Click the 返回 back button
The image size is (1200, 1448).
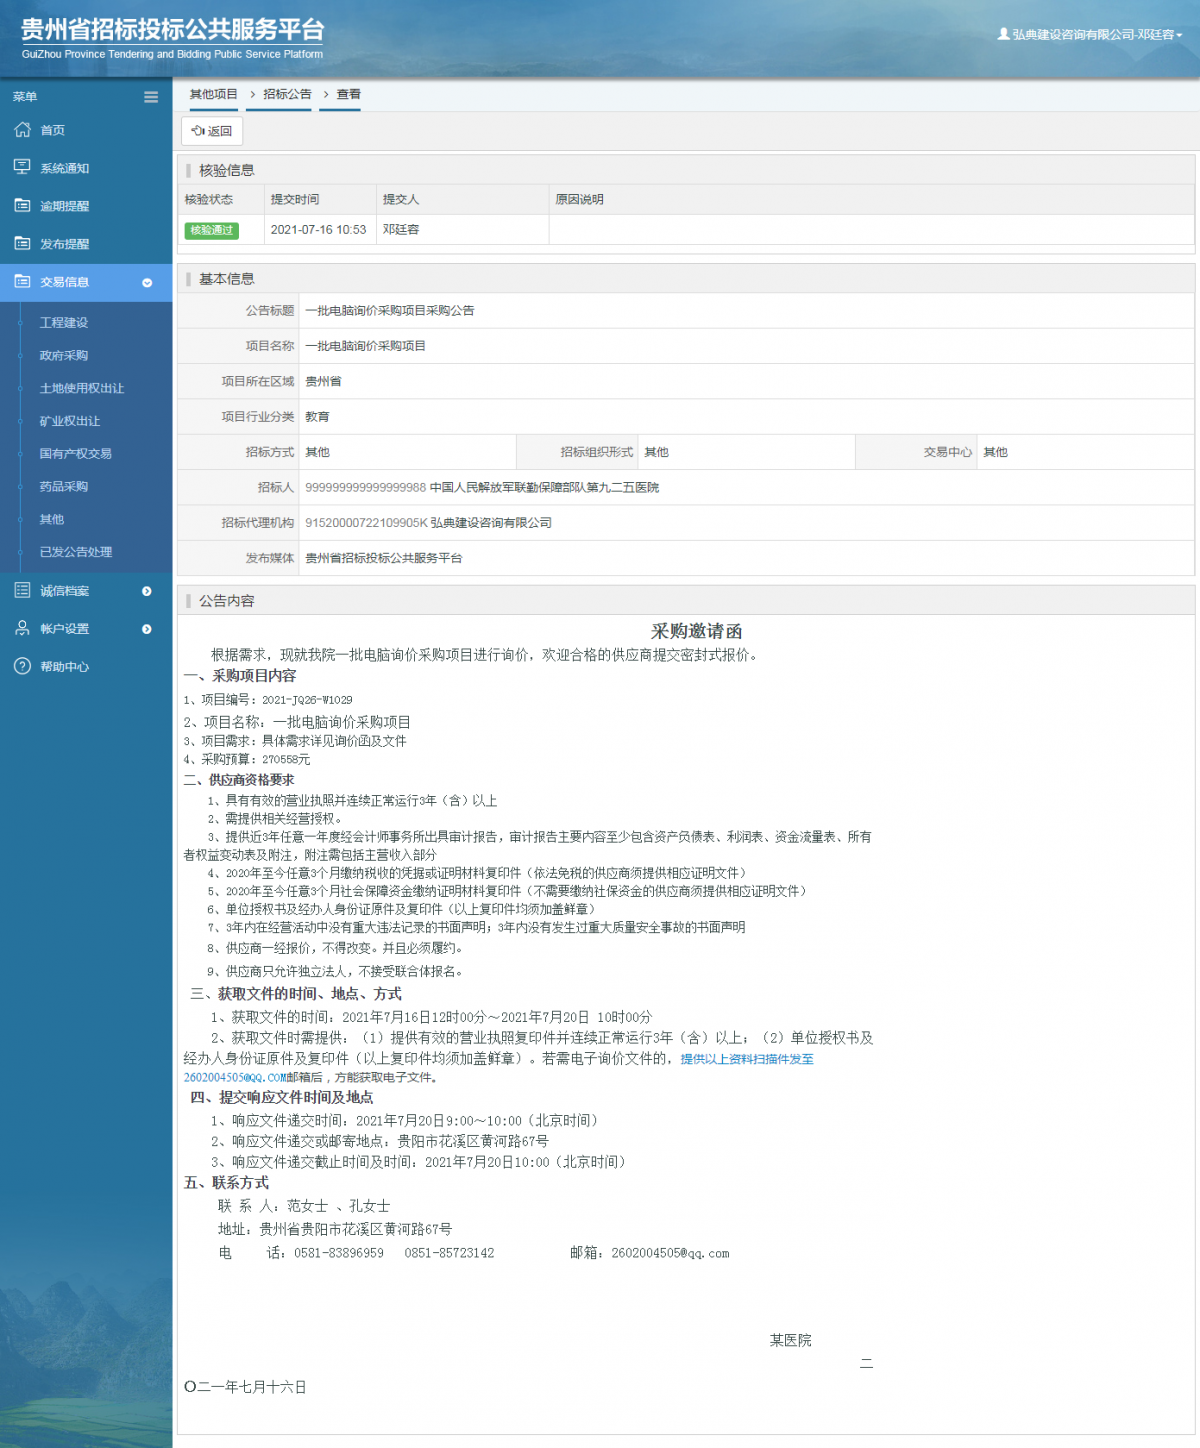click(x=212, y=131)
